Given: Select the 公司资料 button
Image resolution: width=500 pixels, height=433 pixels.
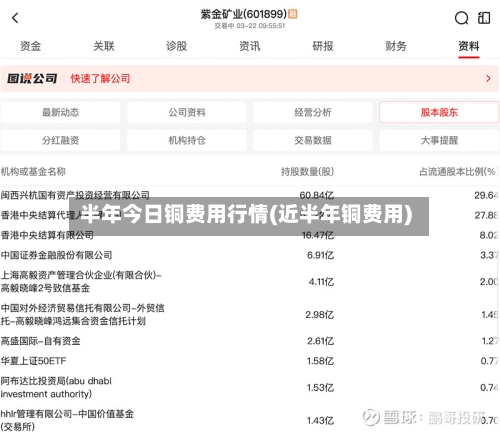Looking at the screenshot, I should click(187, 112).
